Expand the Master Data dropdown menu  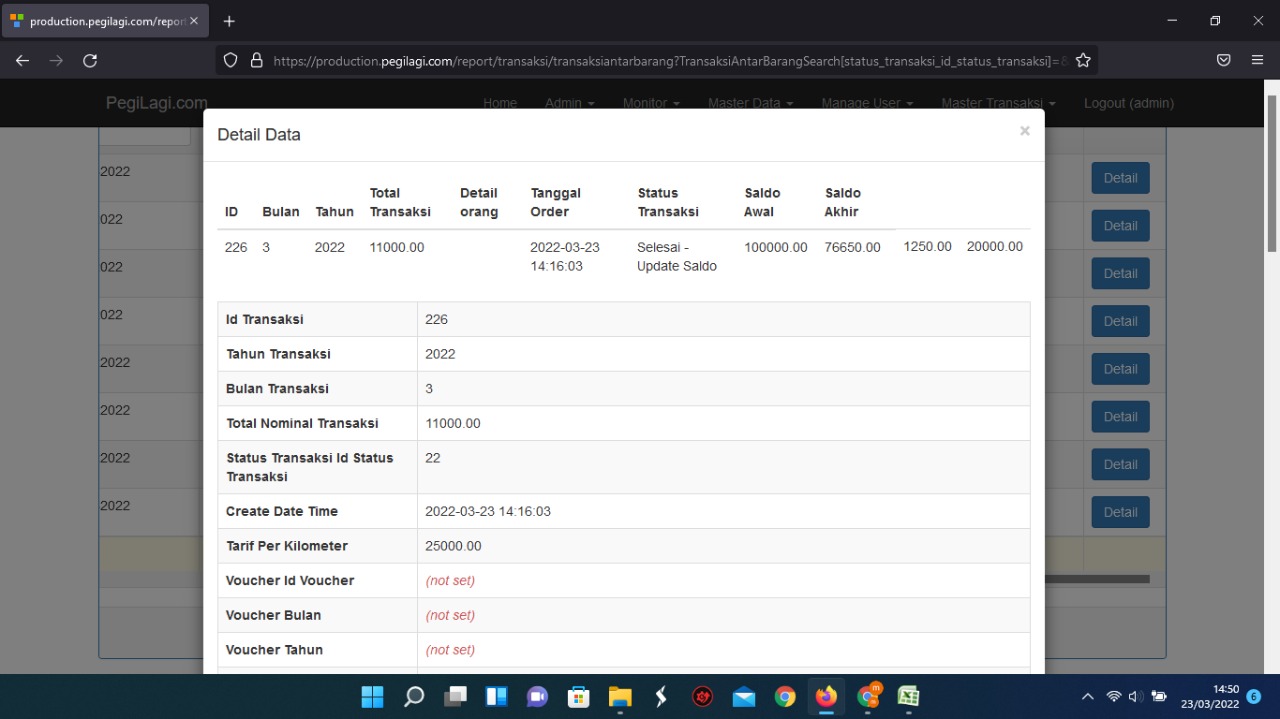[750, 103]
